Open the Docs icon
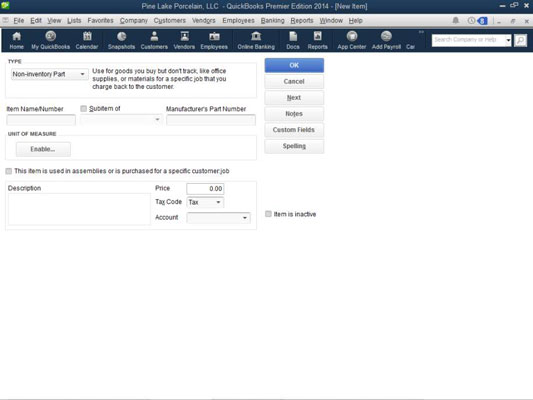 tap(293, 40)
